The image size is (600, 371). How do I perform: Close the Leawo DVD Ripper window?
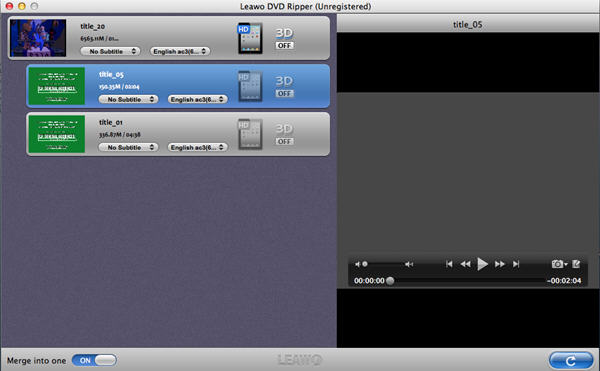9,6
